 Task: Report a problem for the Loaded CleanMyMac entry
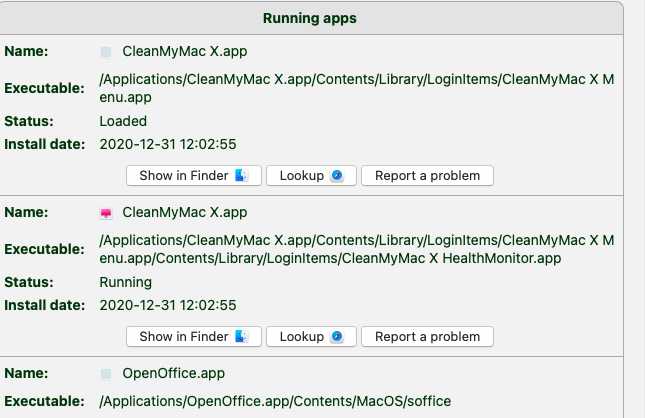[427, 175]
